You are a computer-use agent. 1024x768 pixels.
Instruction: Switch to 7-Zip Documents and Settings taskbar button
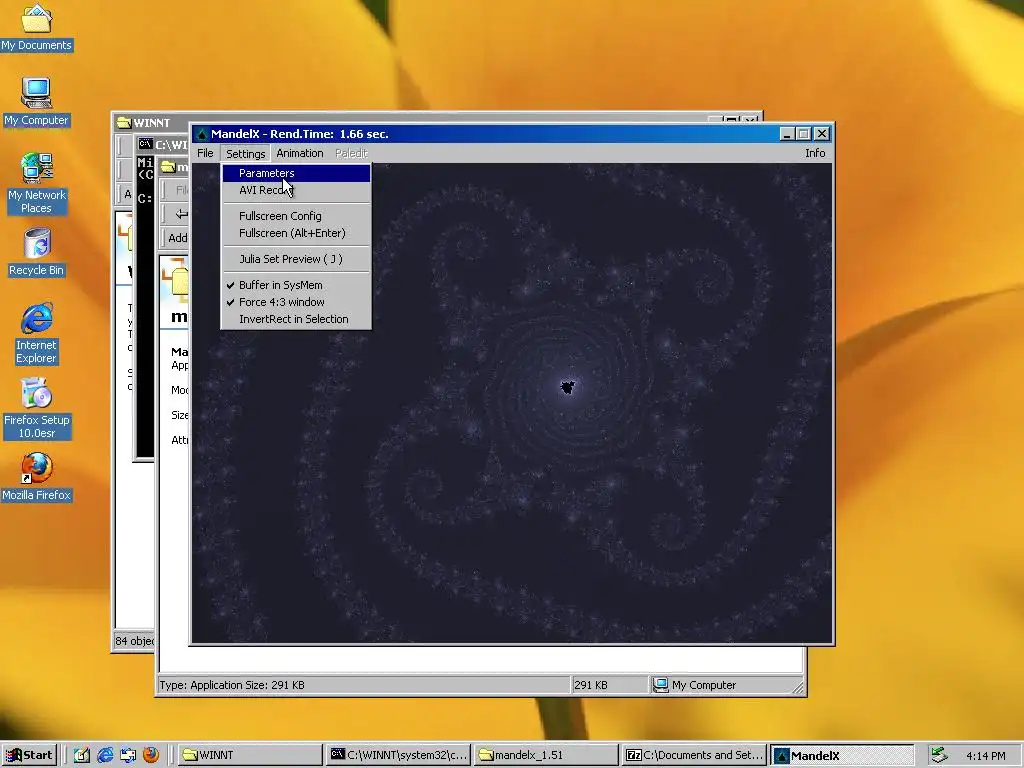(x=695, y=755)
